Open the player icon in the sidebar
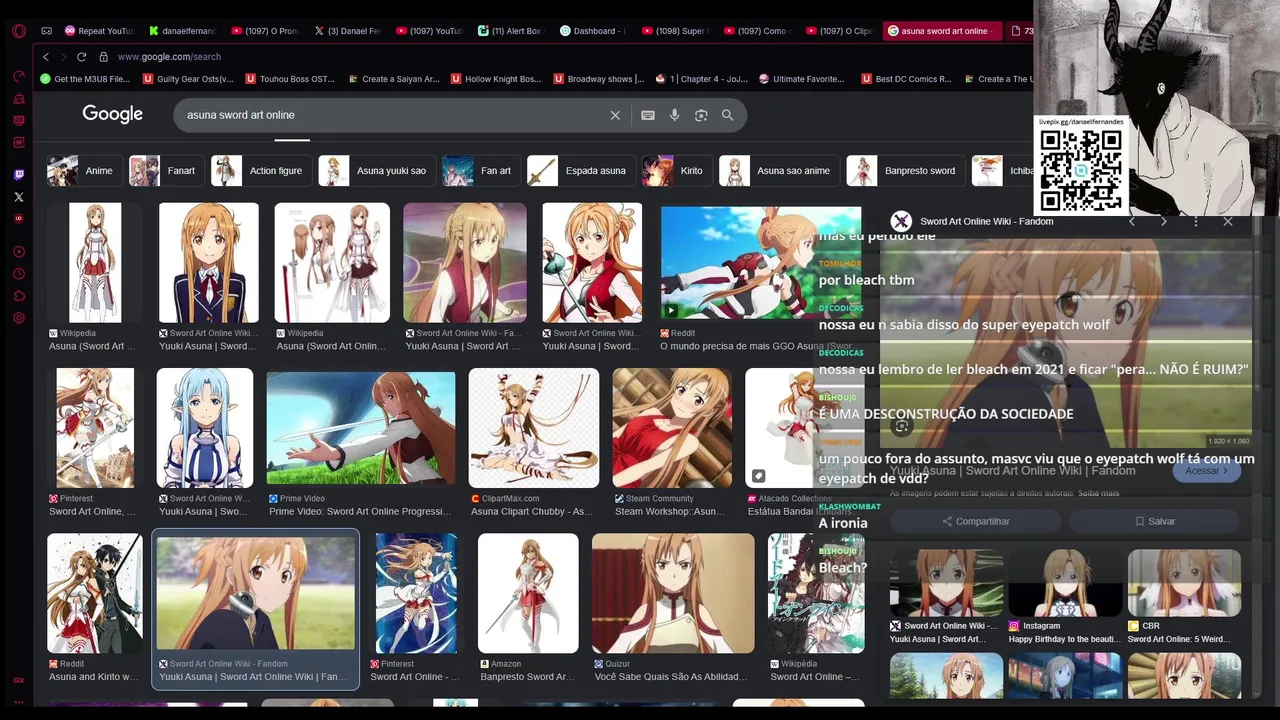1280x720 pixels. pyautogui.click(x=19, y=251)
